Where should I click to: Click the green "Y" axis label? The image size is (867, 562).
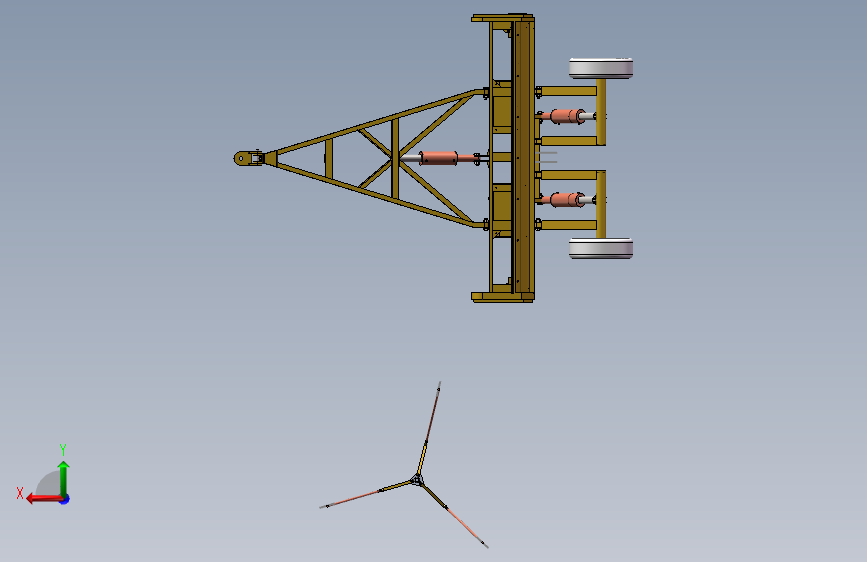(x=63, y=449)
